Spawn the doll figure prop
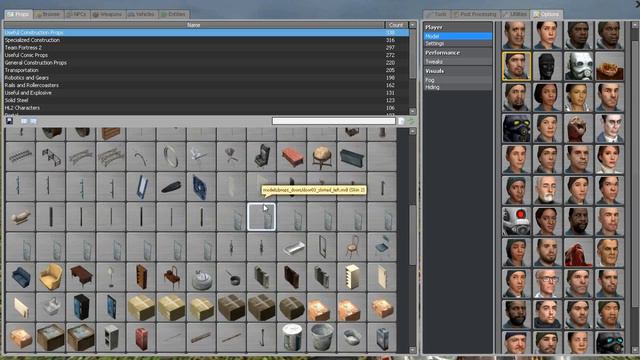The height and width of the screenshot is (360, 640). [x=20, y=217]
